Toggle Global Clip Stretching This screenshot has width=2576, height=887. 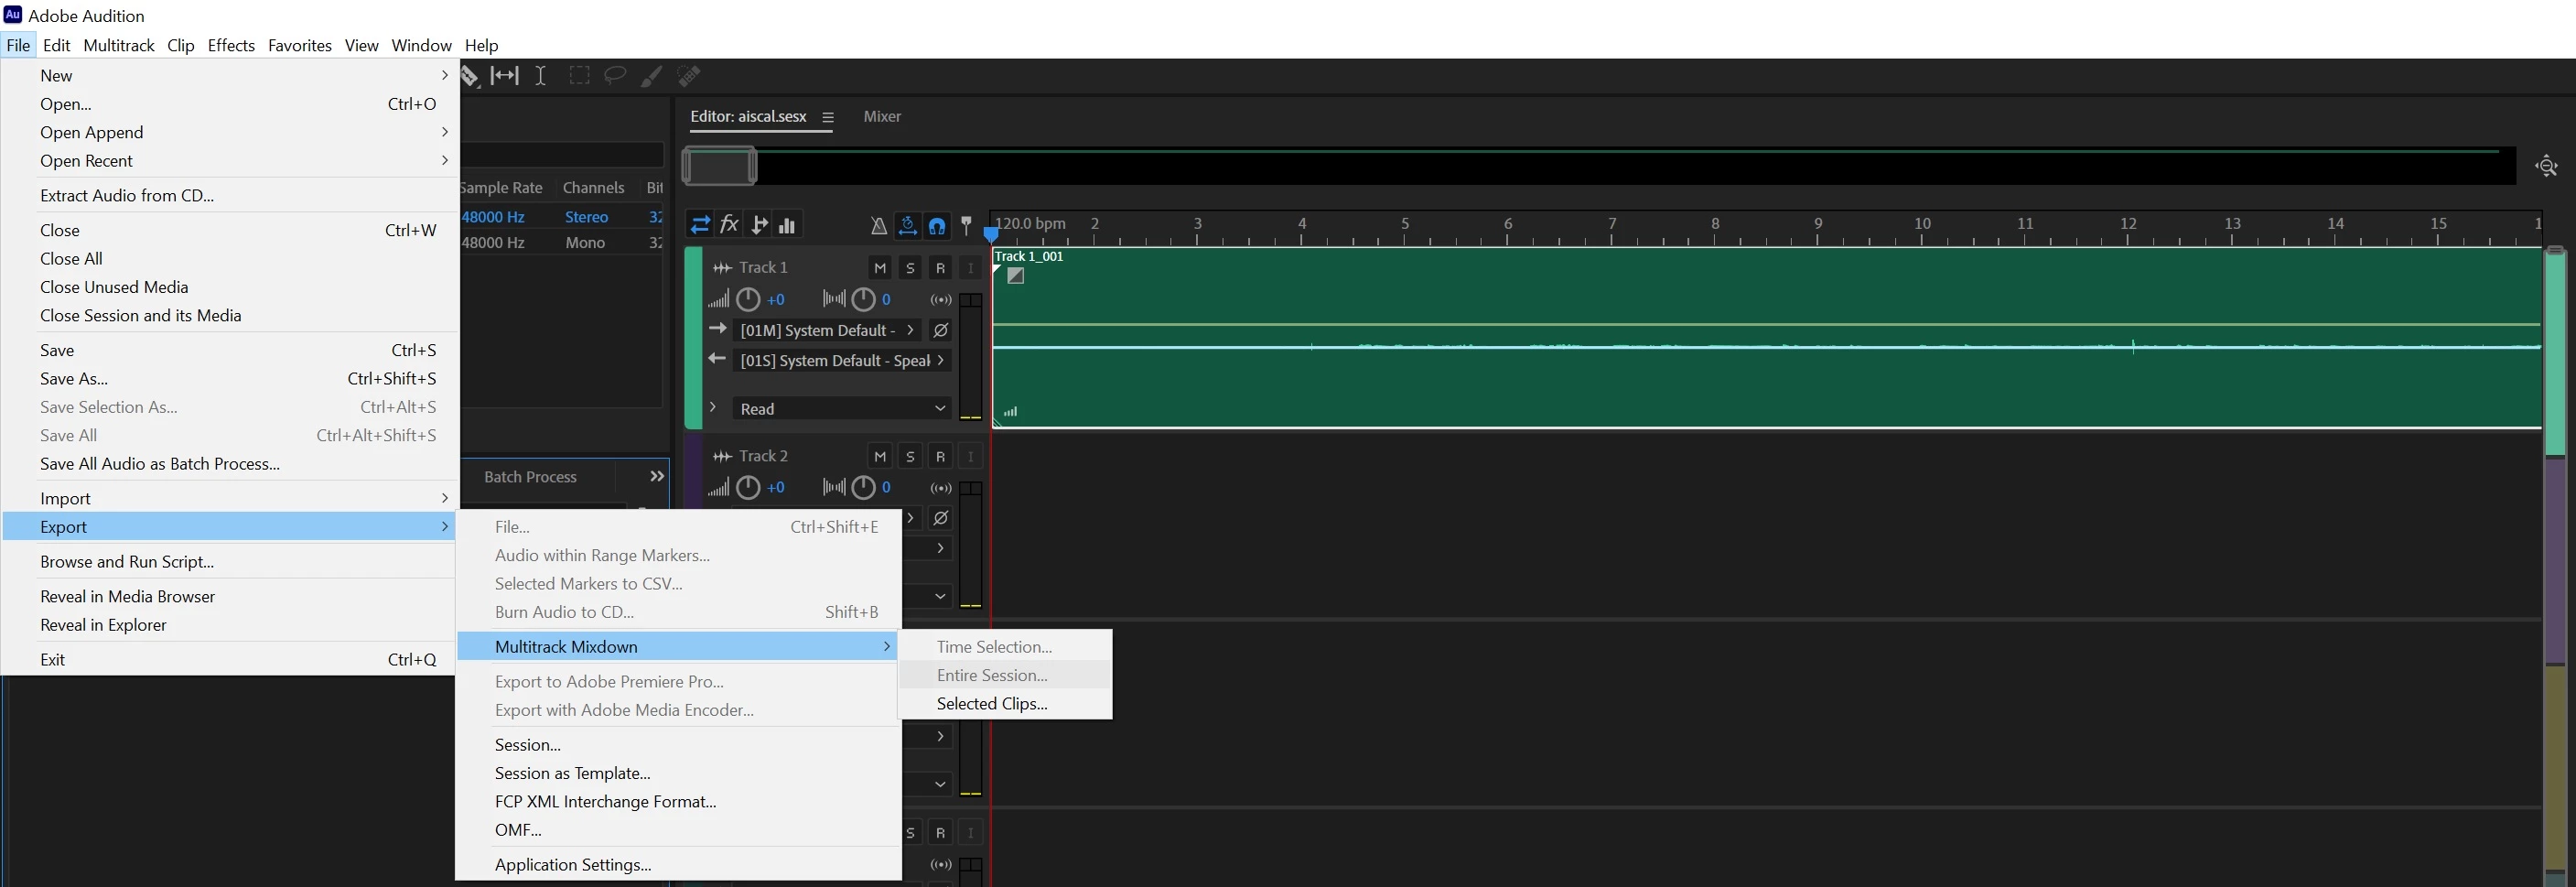[x=907, y=226]
